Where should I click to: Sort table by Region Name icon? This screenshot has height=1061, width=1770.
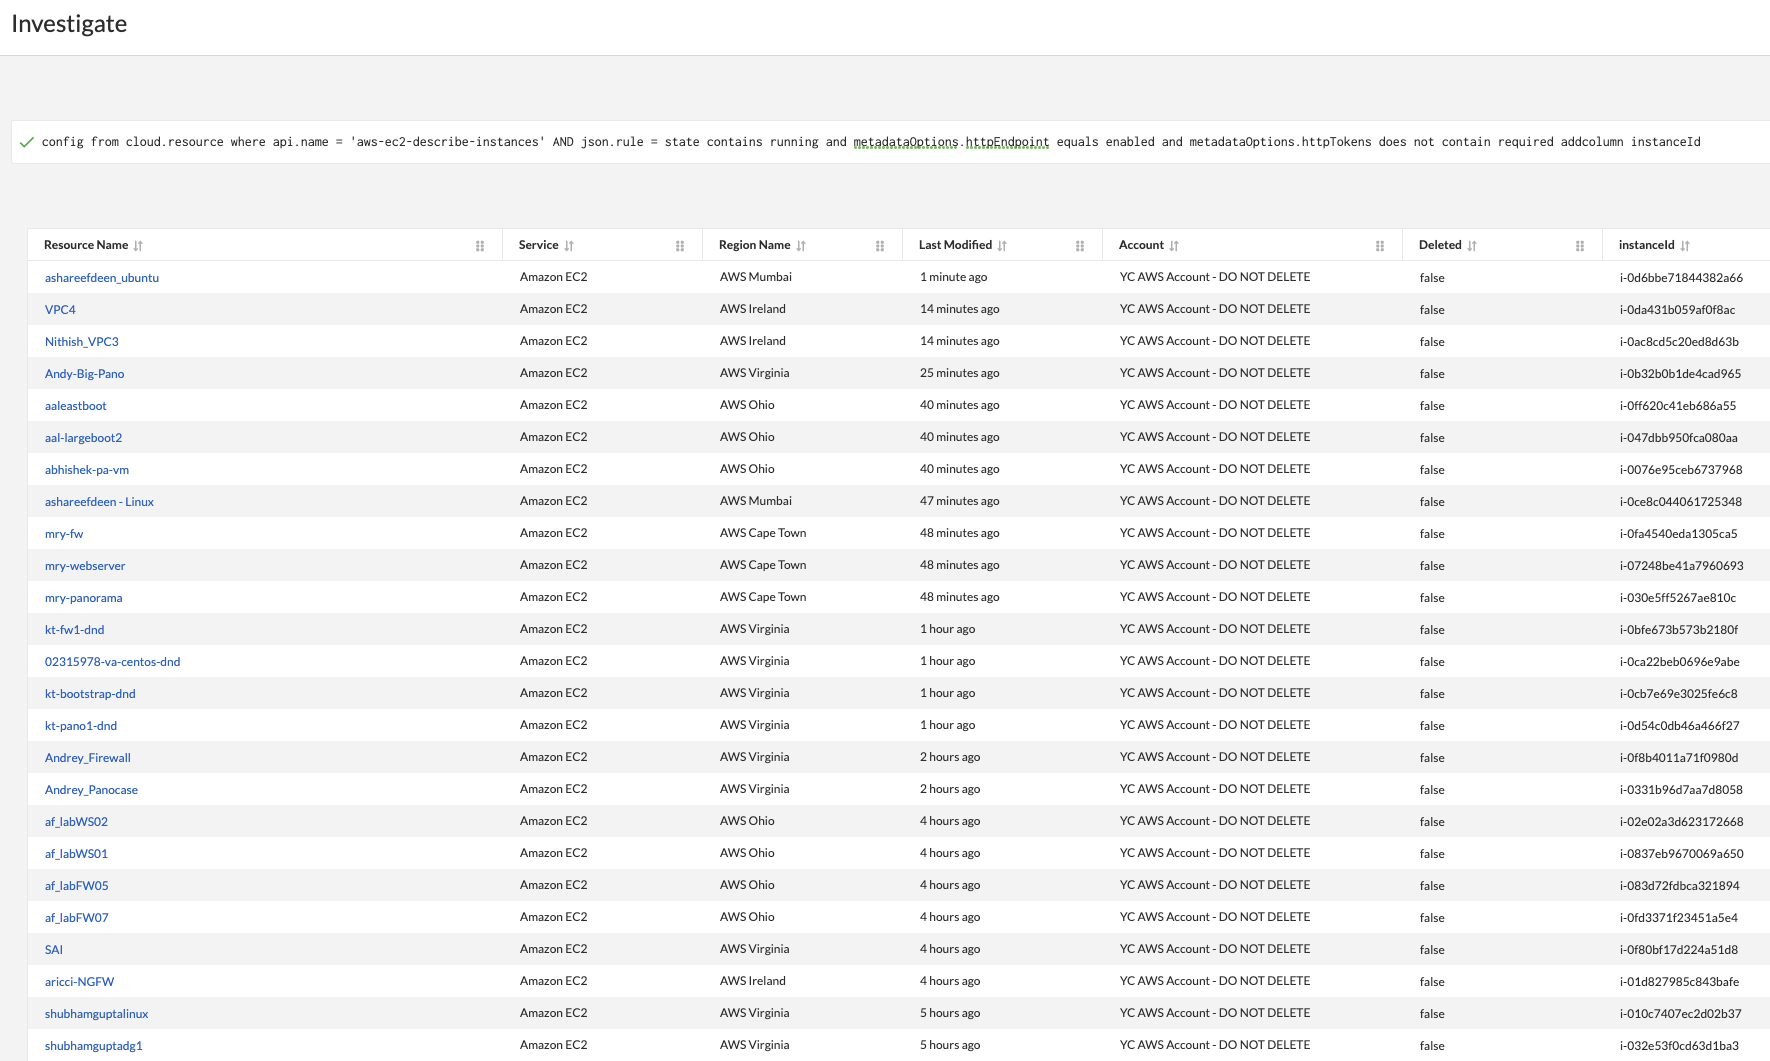801,246
